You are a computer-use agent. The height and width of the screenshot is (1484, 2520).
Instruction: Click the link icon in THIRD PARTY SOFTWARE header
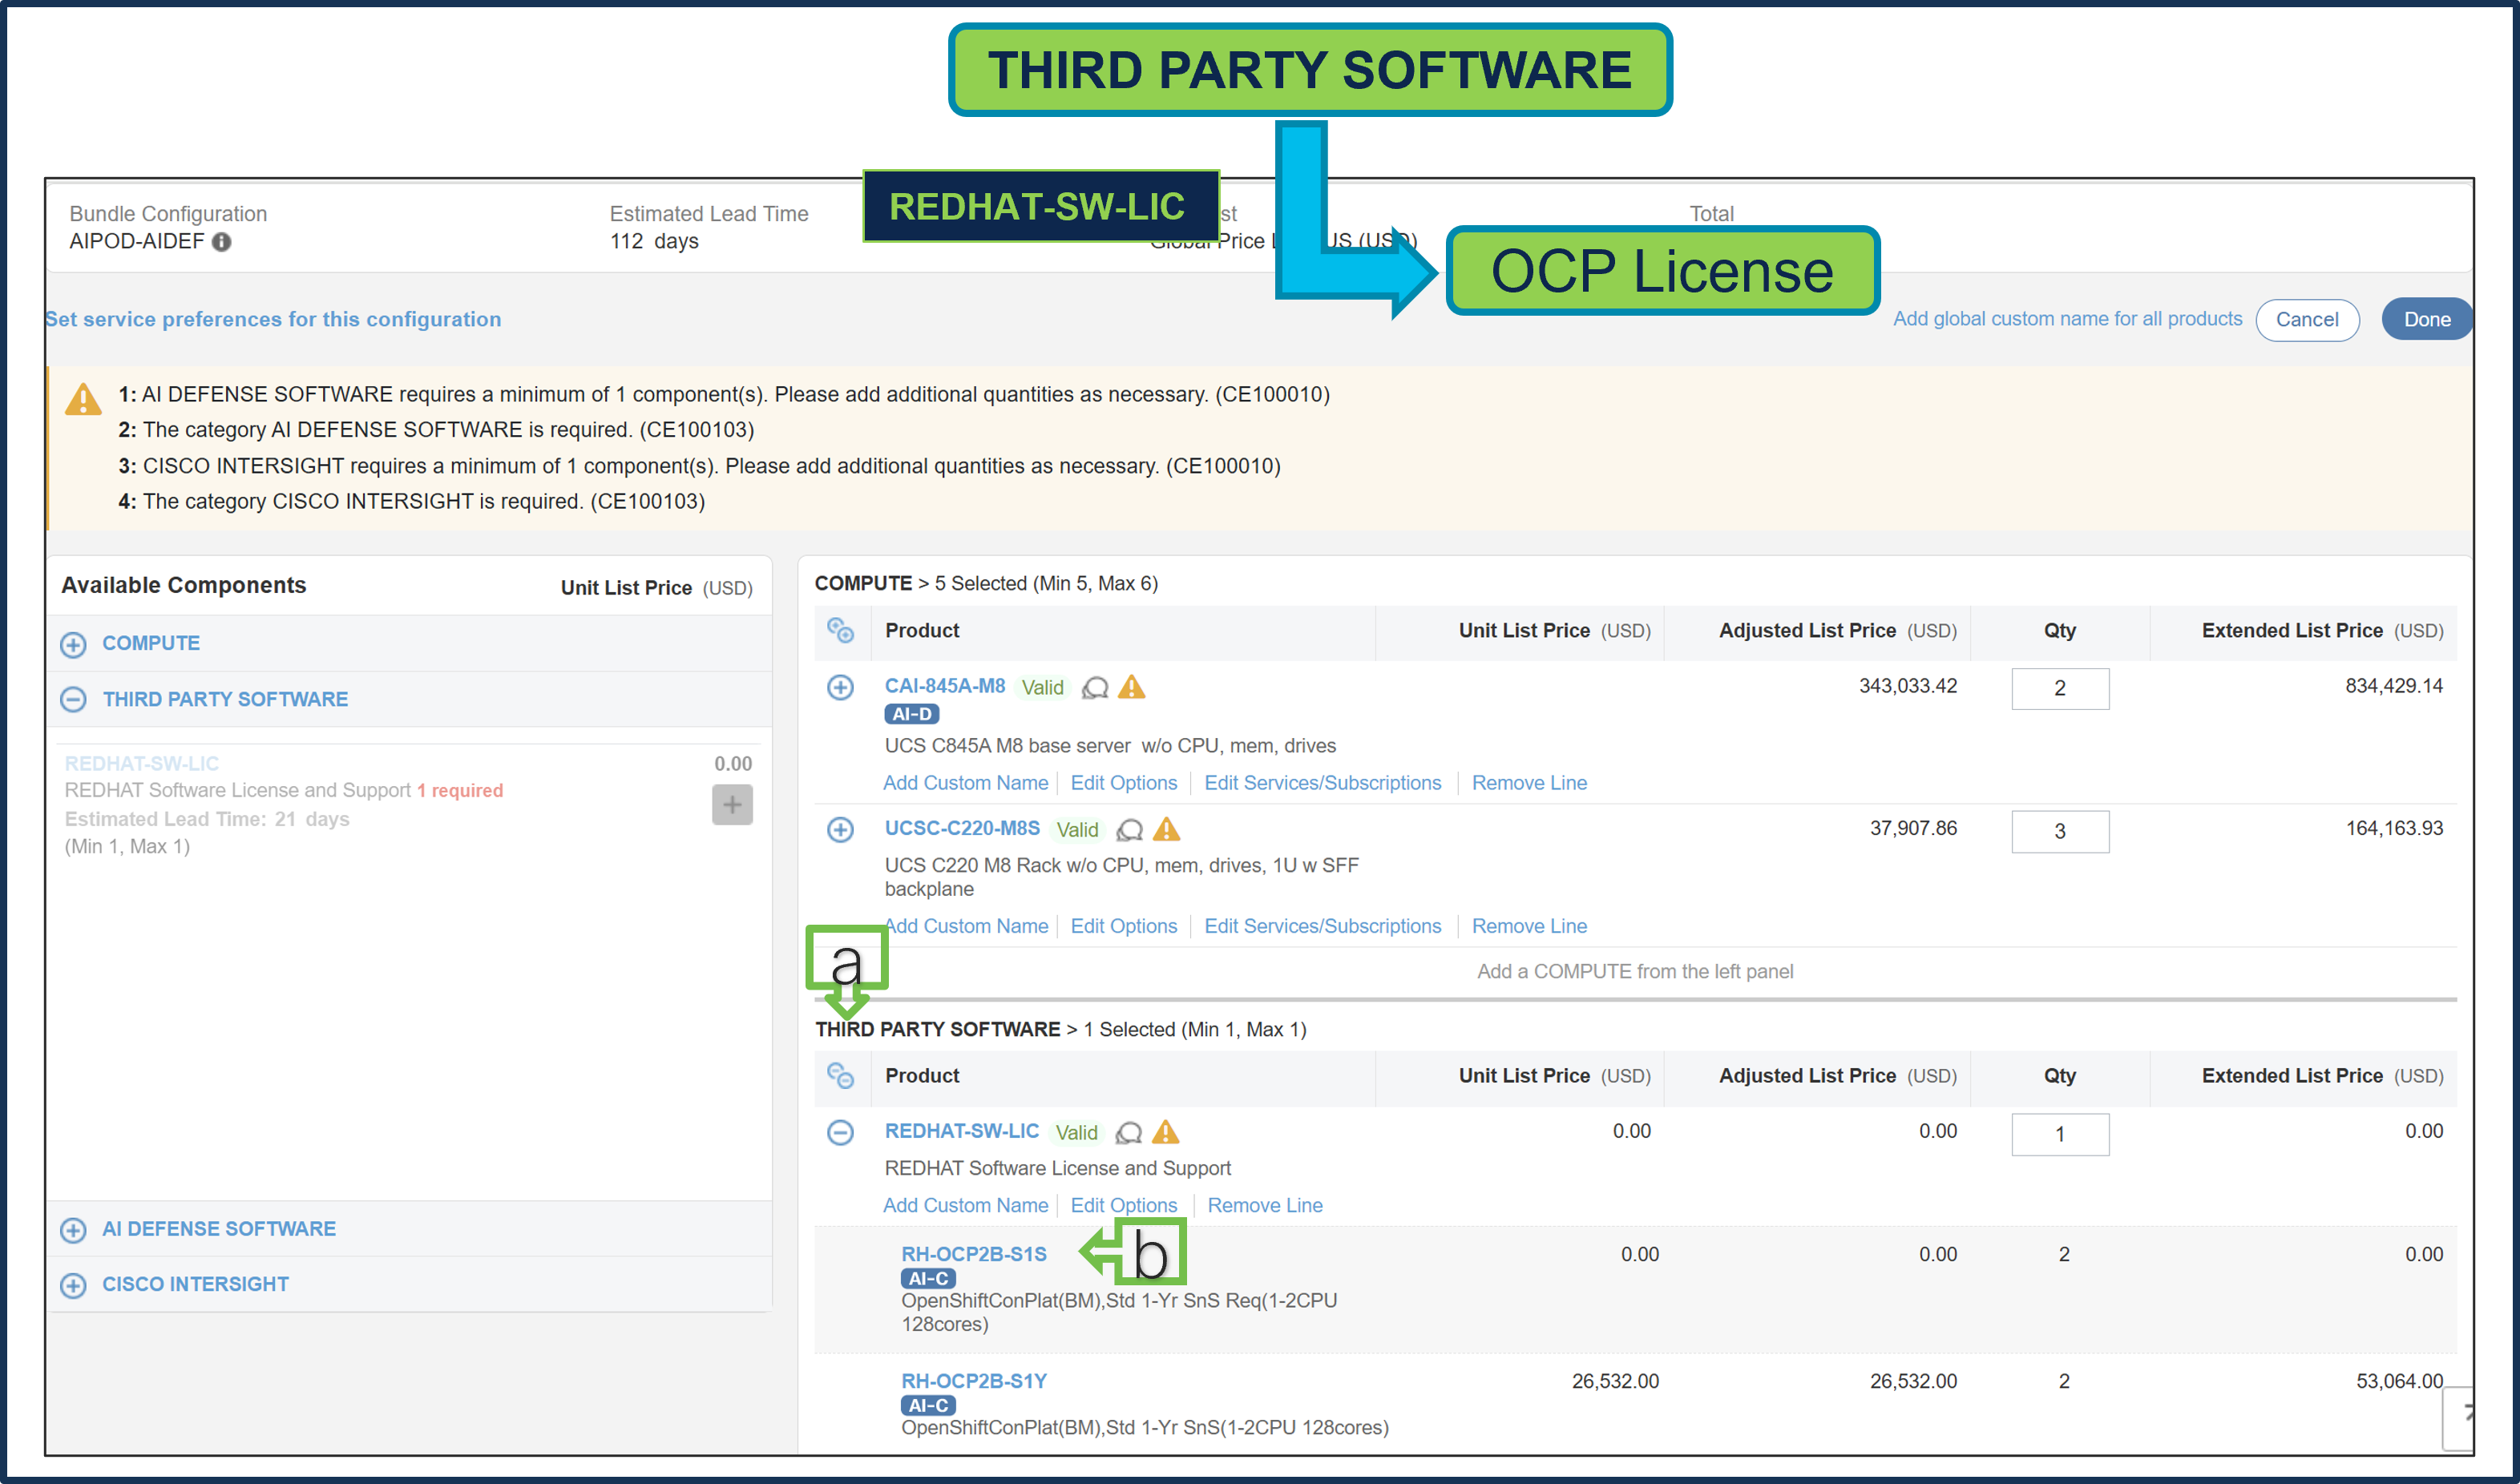tap(840, 1077)
